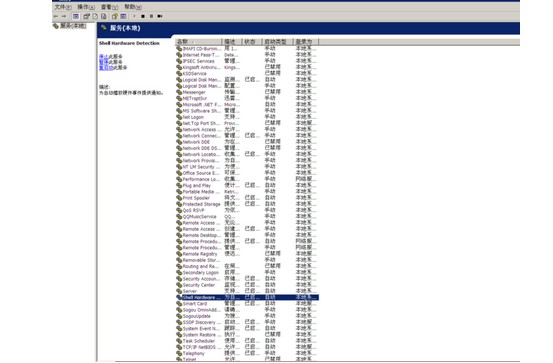Viewport: 553px width, 363px height.
Task: Select the SogouUpdate service row
Action: pyautogui.click(x=247, y=316)
